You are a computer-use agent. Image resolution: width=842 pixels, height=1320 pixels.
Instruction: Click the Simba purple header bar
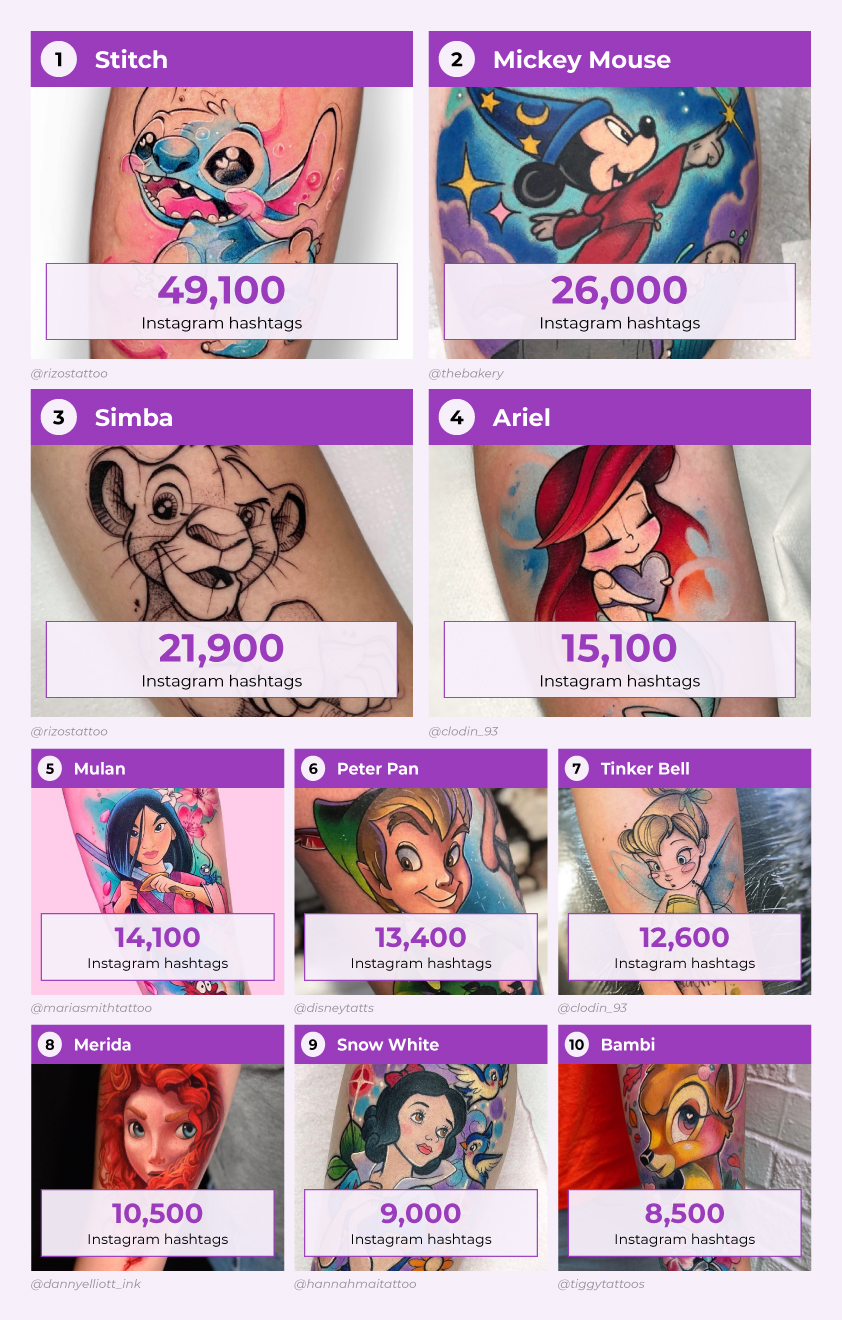tap(222, 417)
